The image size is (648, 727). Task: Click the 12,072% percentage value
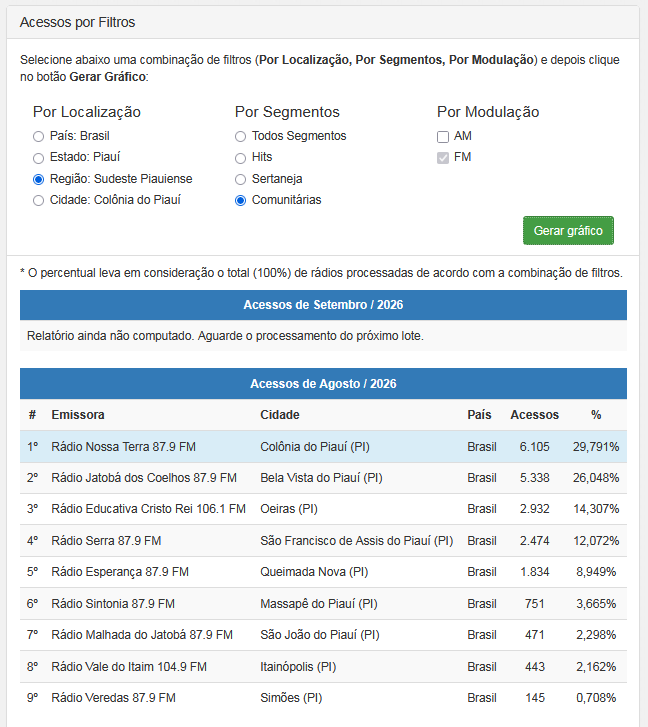[596, 541]
